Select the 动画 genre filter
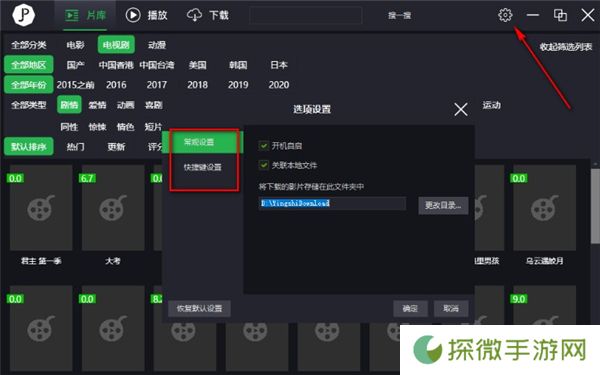Image resolution: width=600 pixels, height=375 pixels. tap(126, 105)
